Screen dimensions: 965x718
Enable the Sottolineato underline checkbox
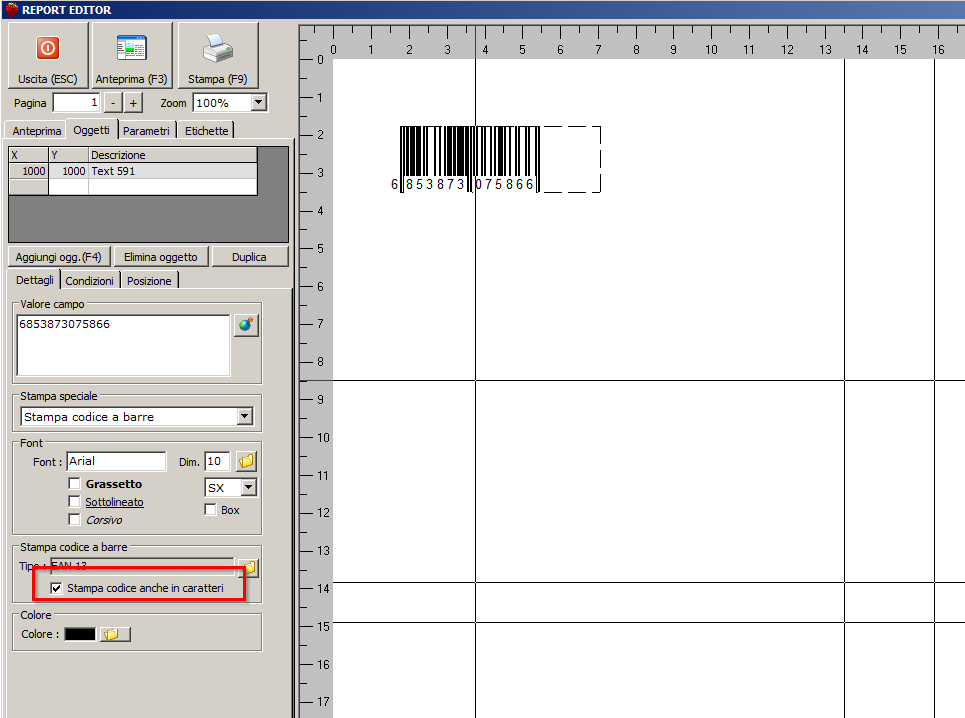click(x=74, y=501)
